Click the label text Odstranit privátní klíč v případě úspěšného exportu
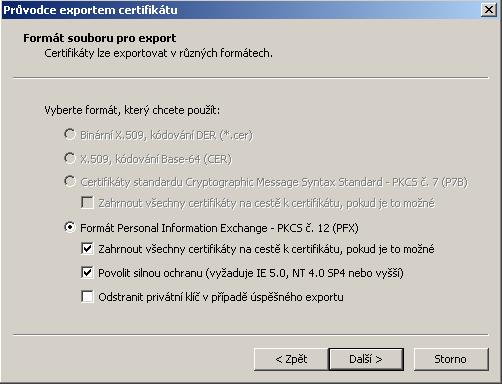The height and width of the screenshot is (384, 502). click(221, 297)
